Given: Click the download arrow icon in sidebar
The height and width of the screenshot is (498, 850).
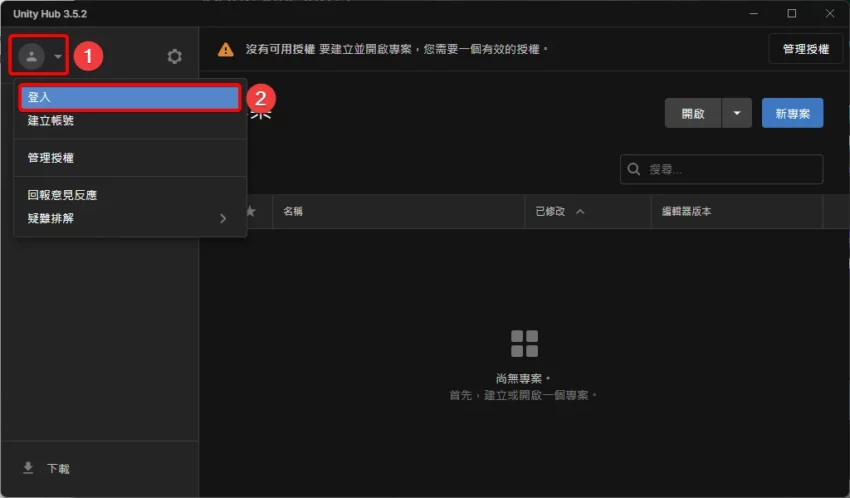Looking at the screenshot, I should click(28, 468).
